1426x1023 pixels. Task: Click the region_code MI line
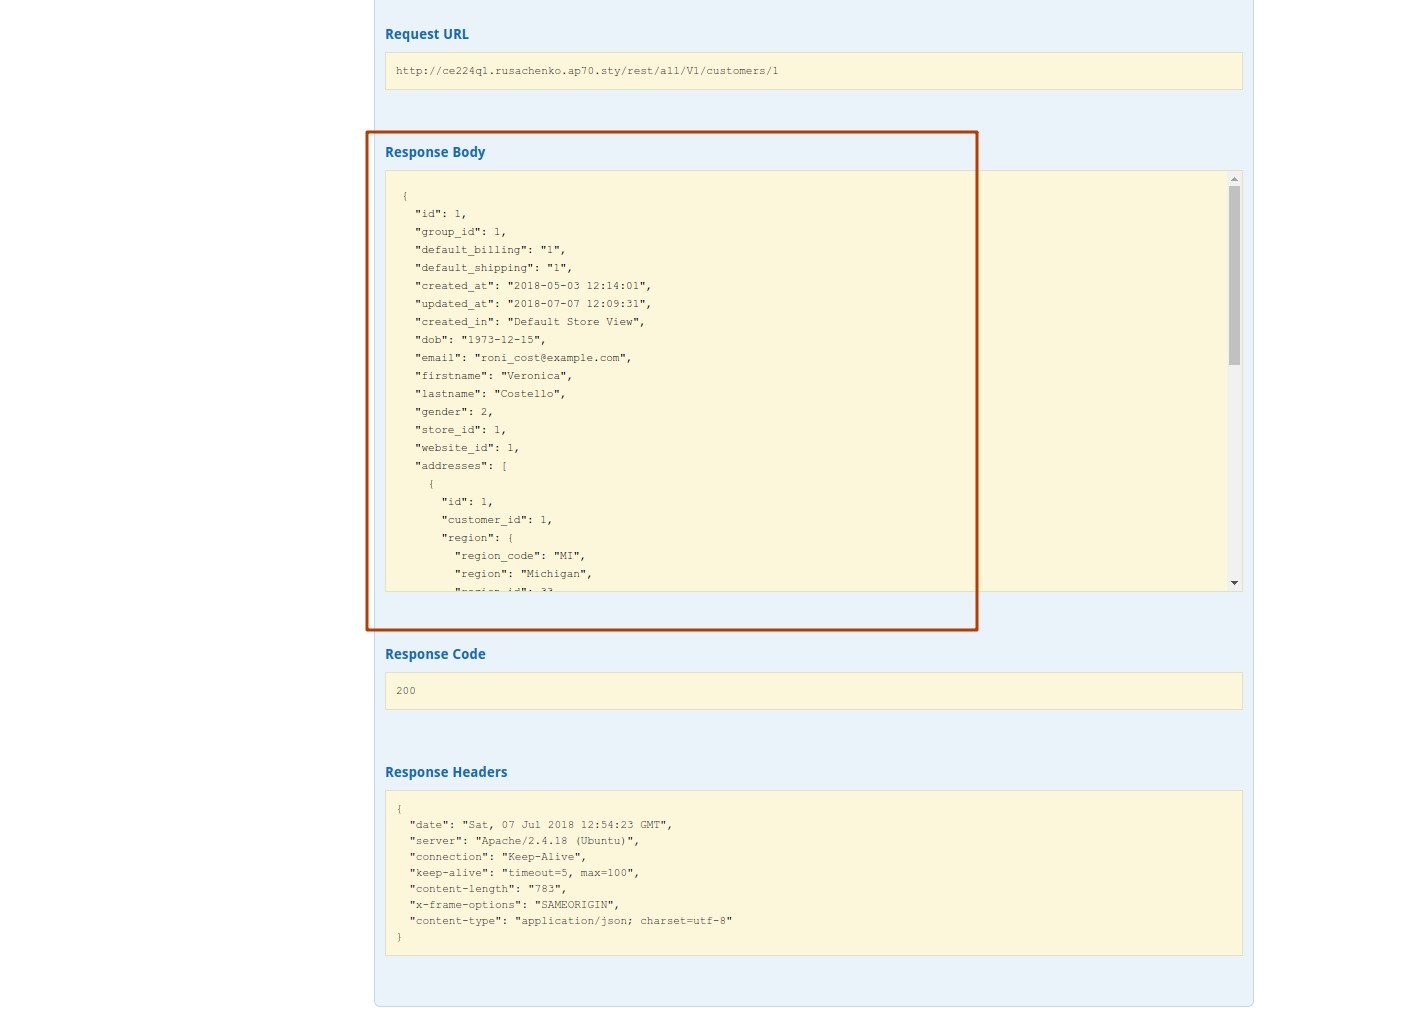pyautogui.click(x=519, y=556)
